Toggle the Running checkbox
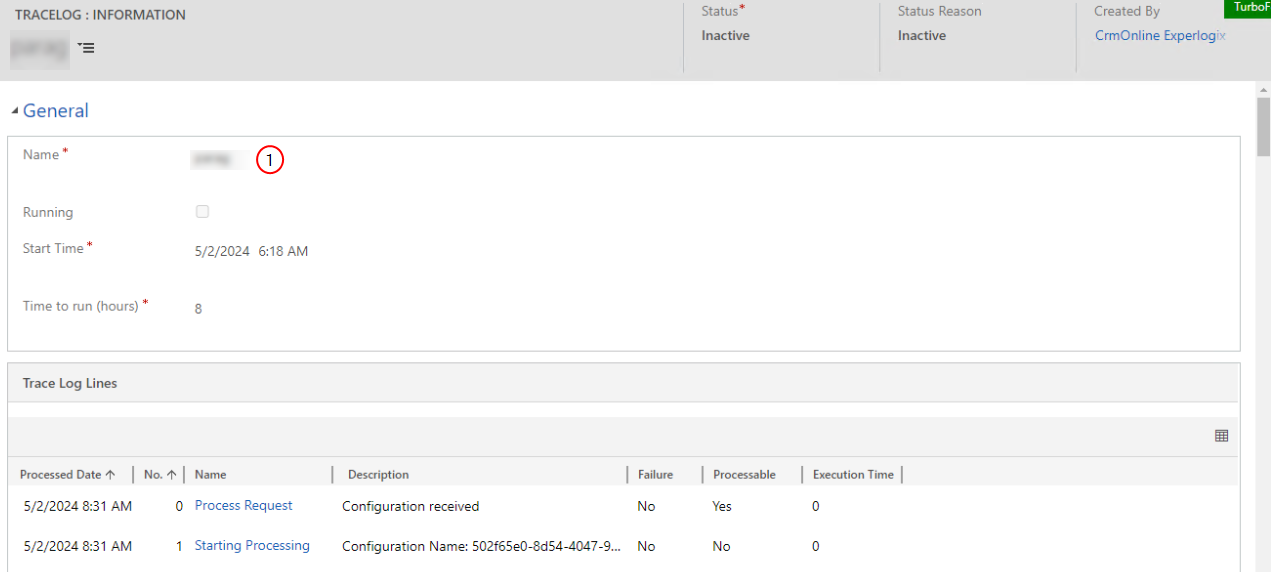 (x=202, y=212)
